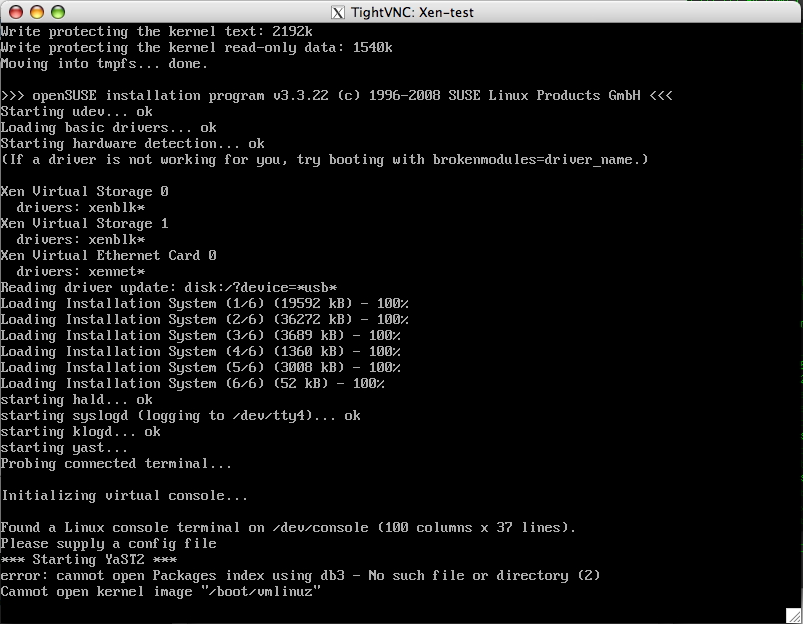Viewport: 803px width, 624px height.
Task: Click Loading Installation System (3/6) line
Action: point(200,336)
